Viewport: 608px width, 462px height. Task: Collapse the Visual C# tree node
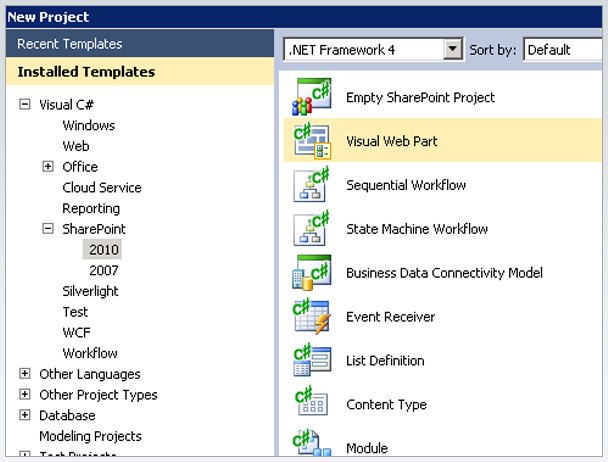coord(25,104)
